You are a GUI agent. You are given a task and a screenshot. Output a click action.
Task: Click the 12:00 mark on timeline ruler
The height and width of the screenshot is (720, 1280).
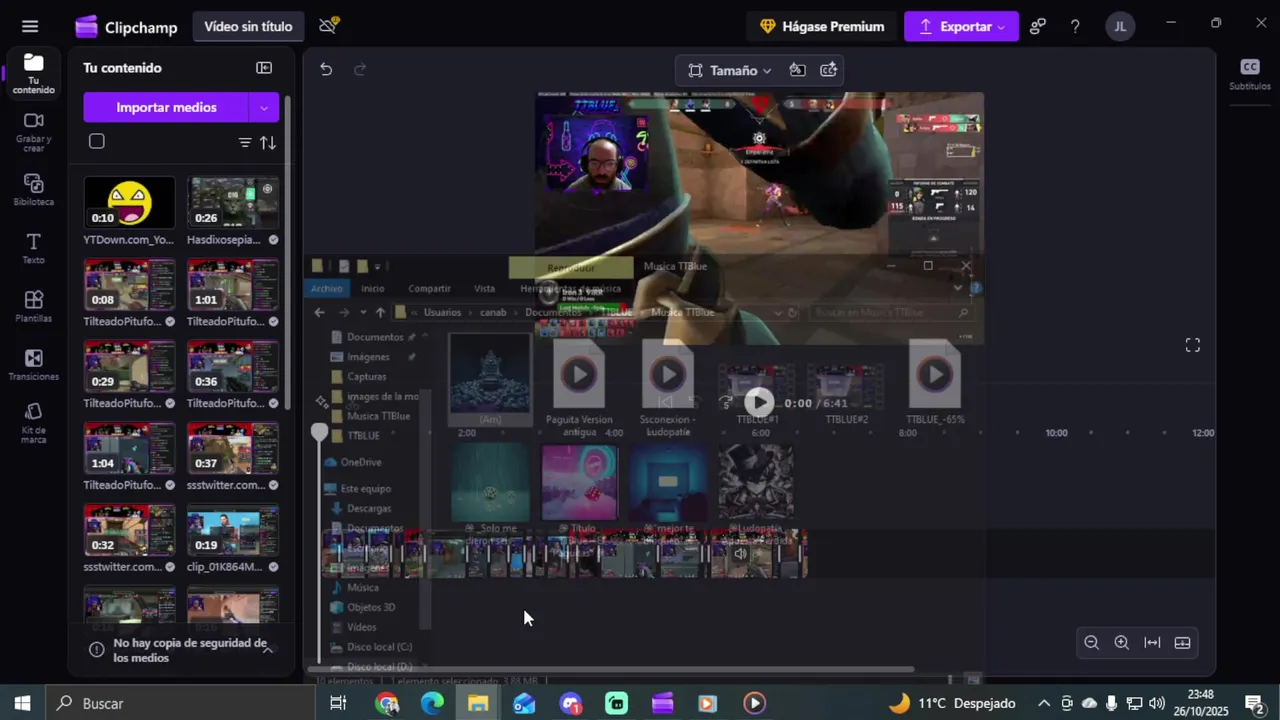(x=1203, y=433)
